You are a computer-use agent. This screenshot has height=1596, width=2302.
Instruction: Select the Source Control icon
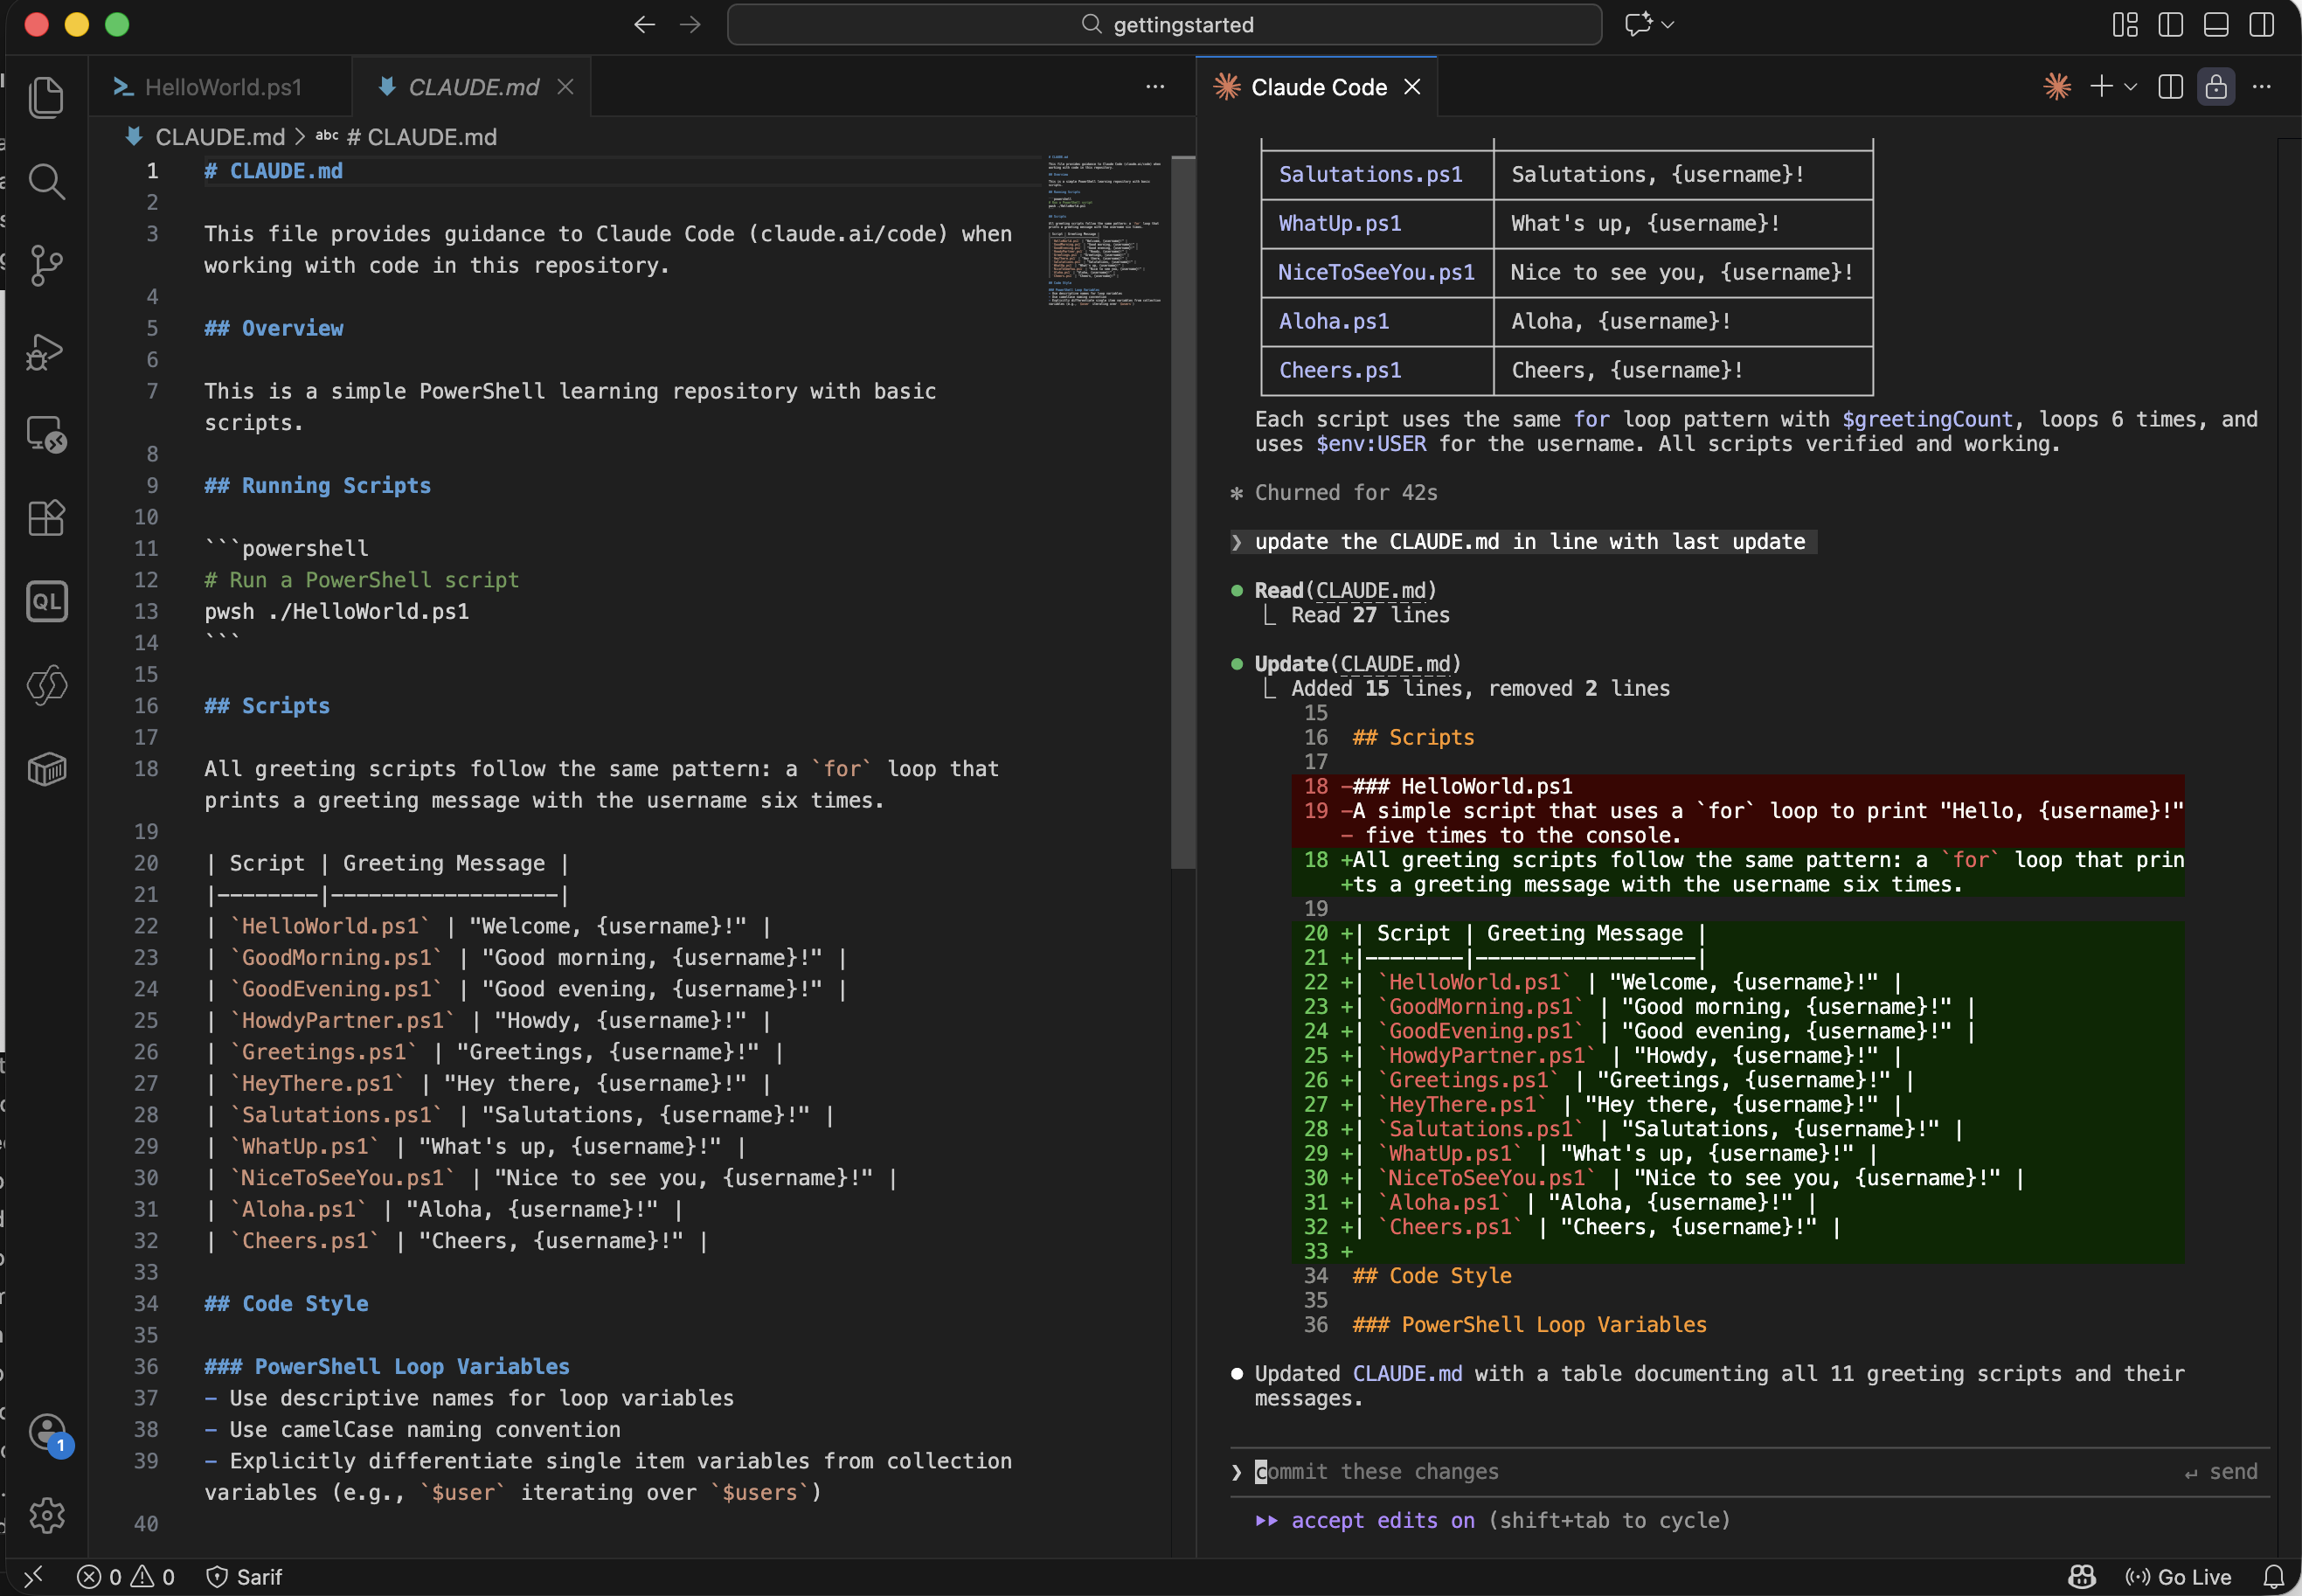coord(46,265)
